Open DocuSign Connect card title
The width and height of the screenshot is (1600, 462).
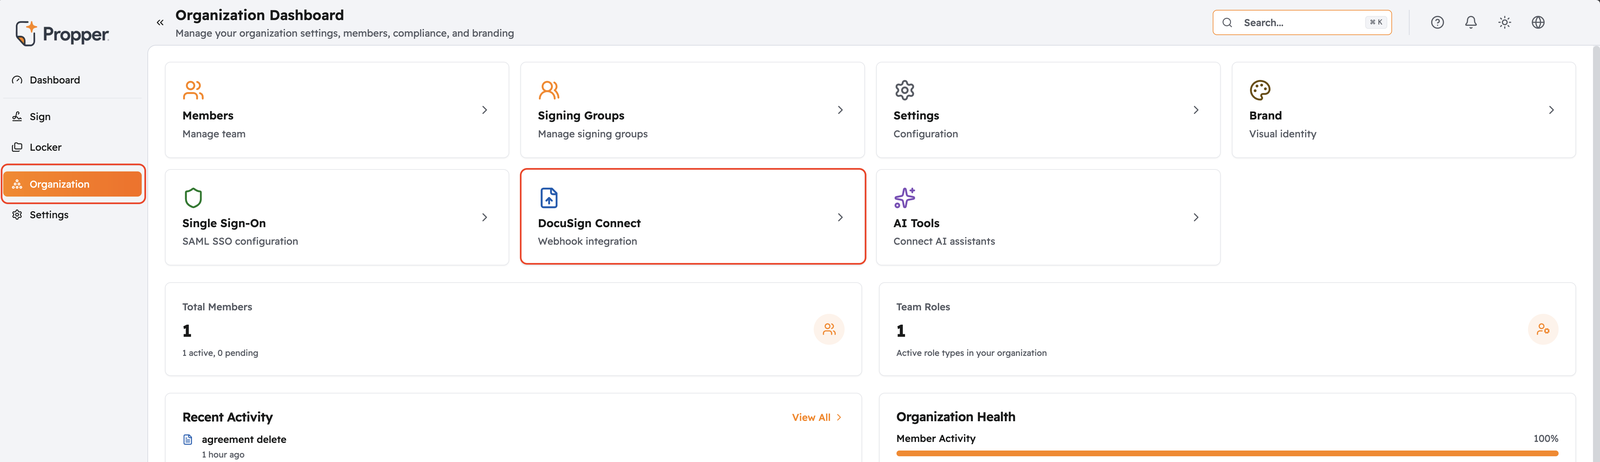click(x=589, y=224)
